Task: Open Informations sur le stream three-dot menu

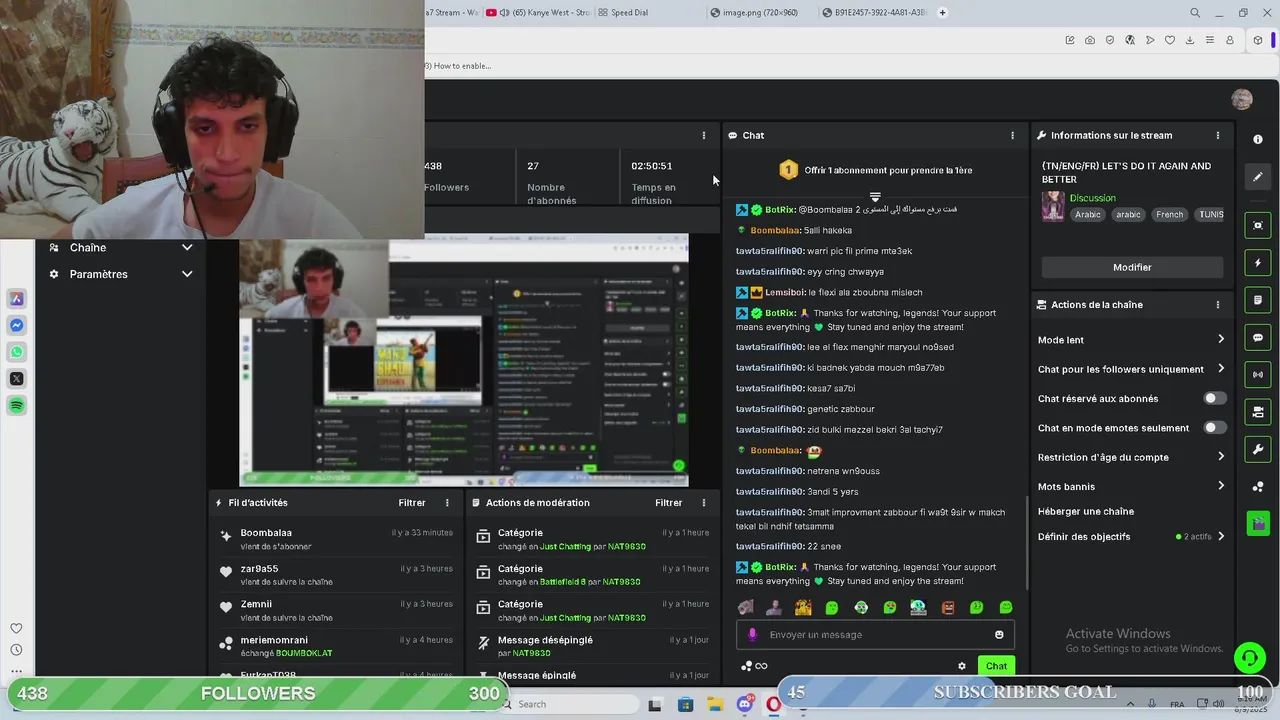Action: click(1217, 135)
